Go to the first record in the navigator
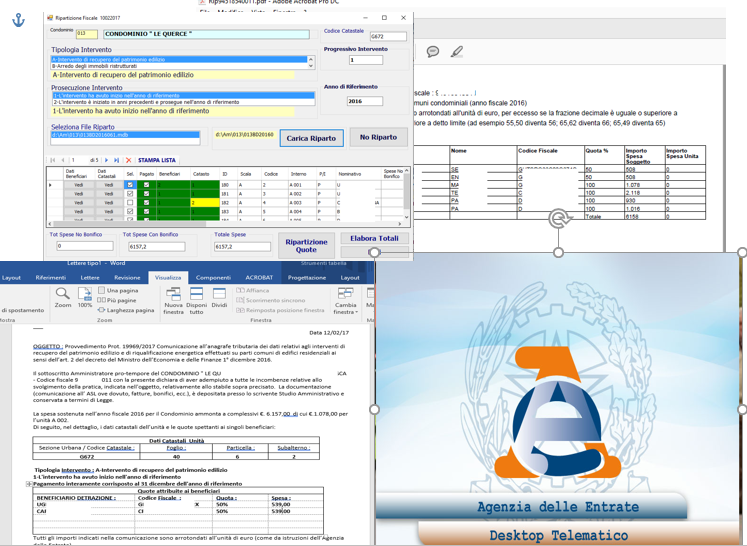747x546 pixels. coord(52,160)
